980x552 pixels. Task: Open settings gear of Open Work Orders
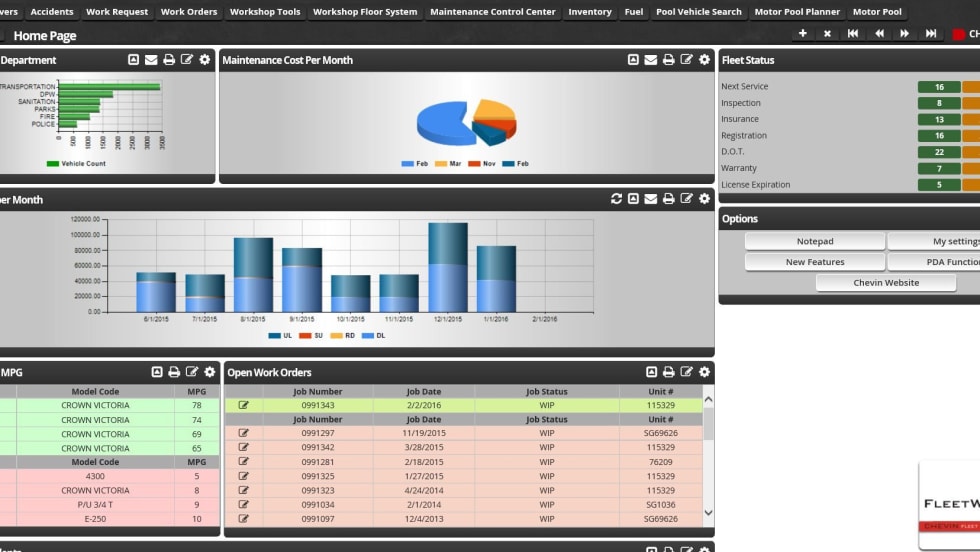pos(704,372)
